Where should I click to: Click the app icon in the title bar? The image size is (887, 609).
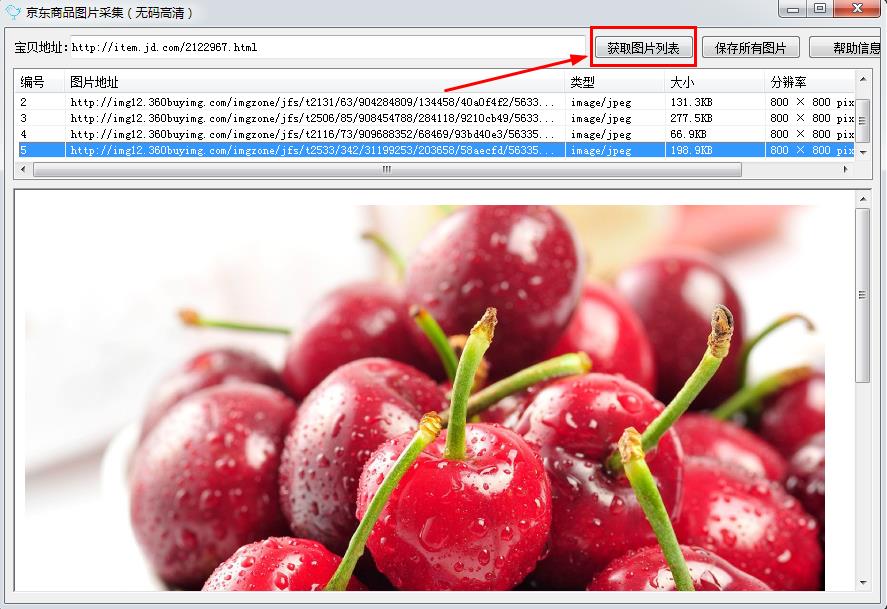12,12
